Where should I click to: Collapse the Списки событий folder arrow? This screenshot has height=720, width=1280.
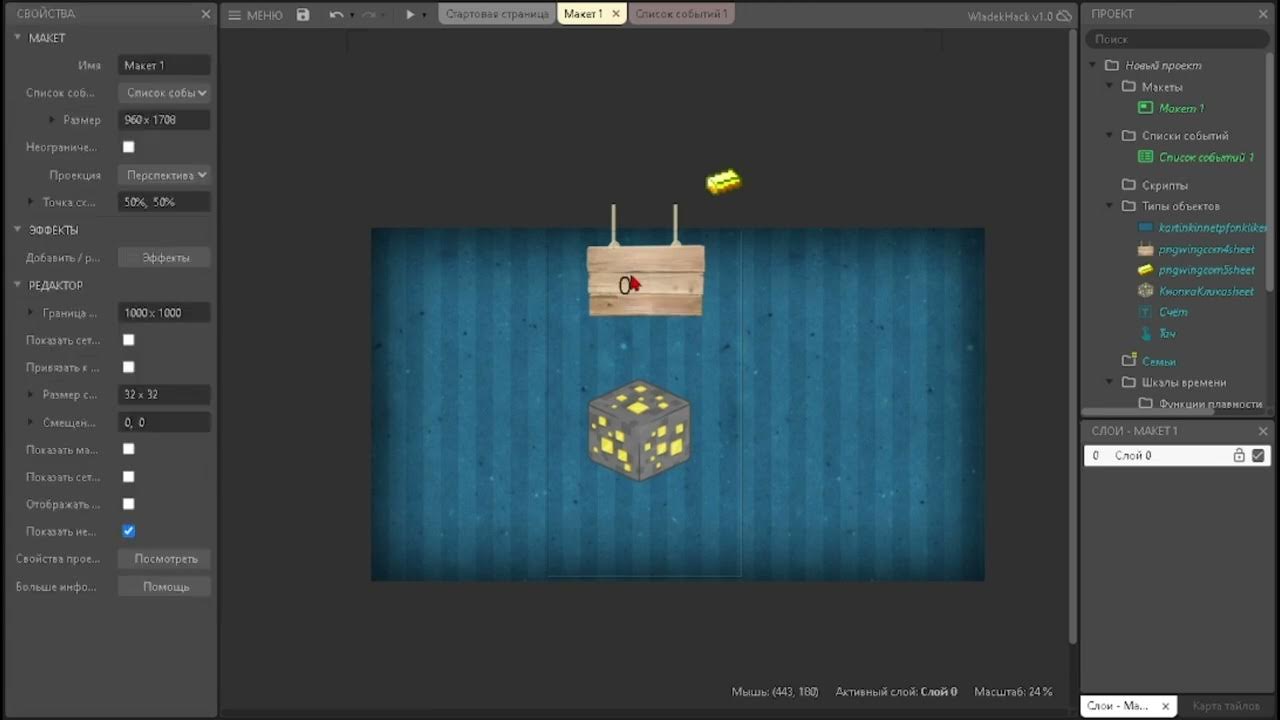[1109, 135]
